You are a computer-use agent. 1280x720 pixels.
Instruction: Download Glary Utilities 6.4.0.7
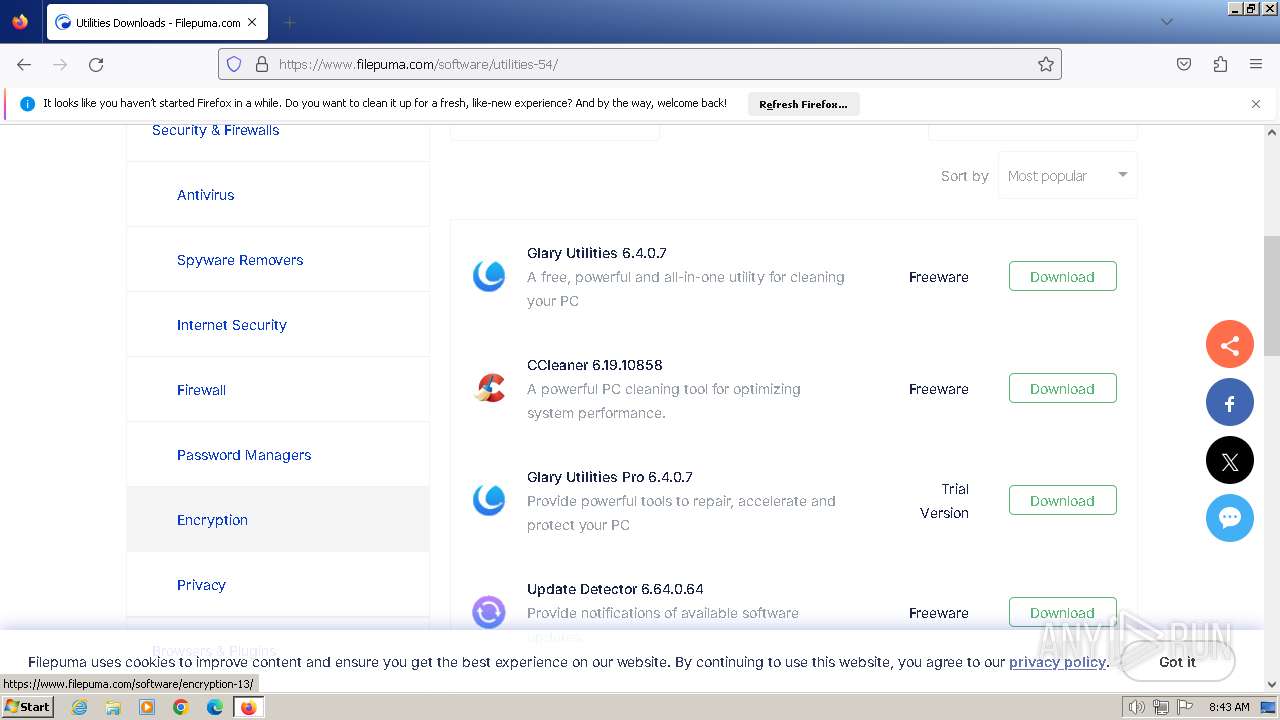pos(1062,277)
